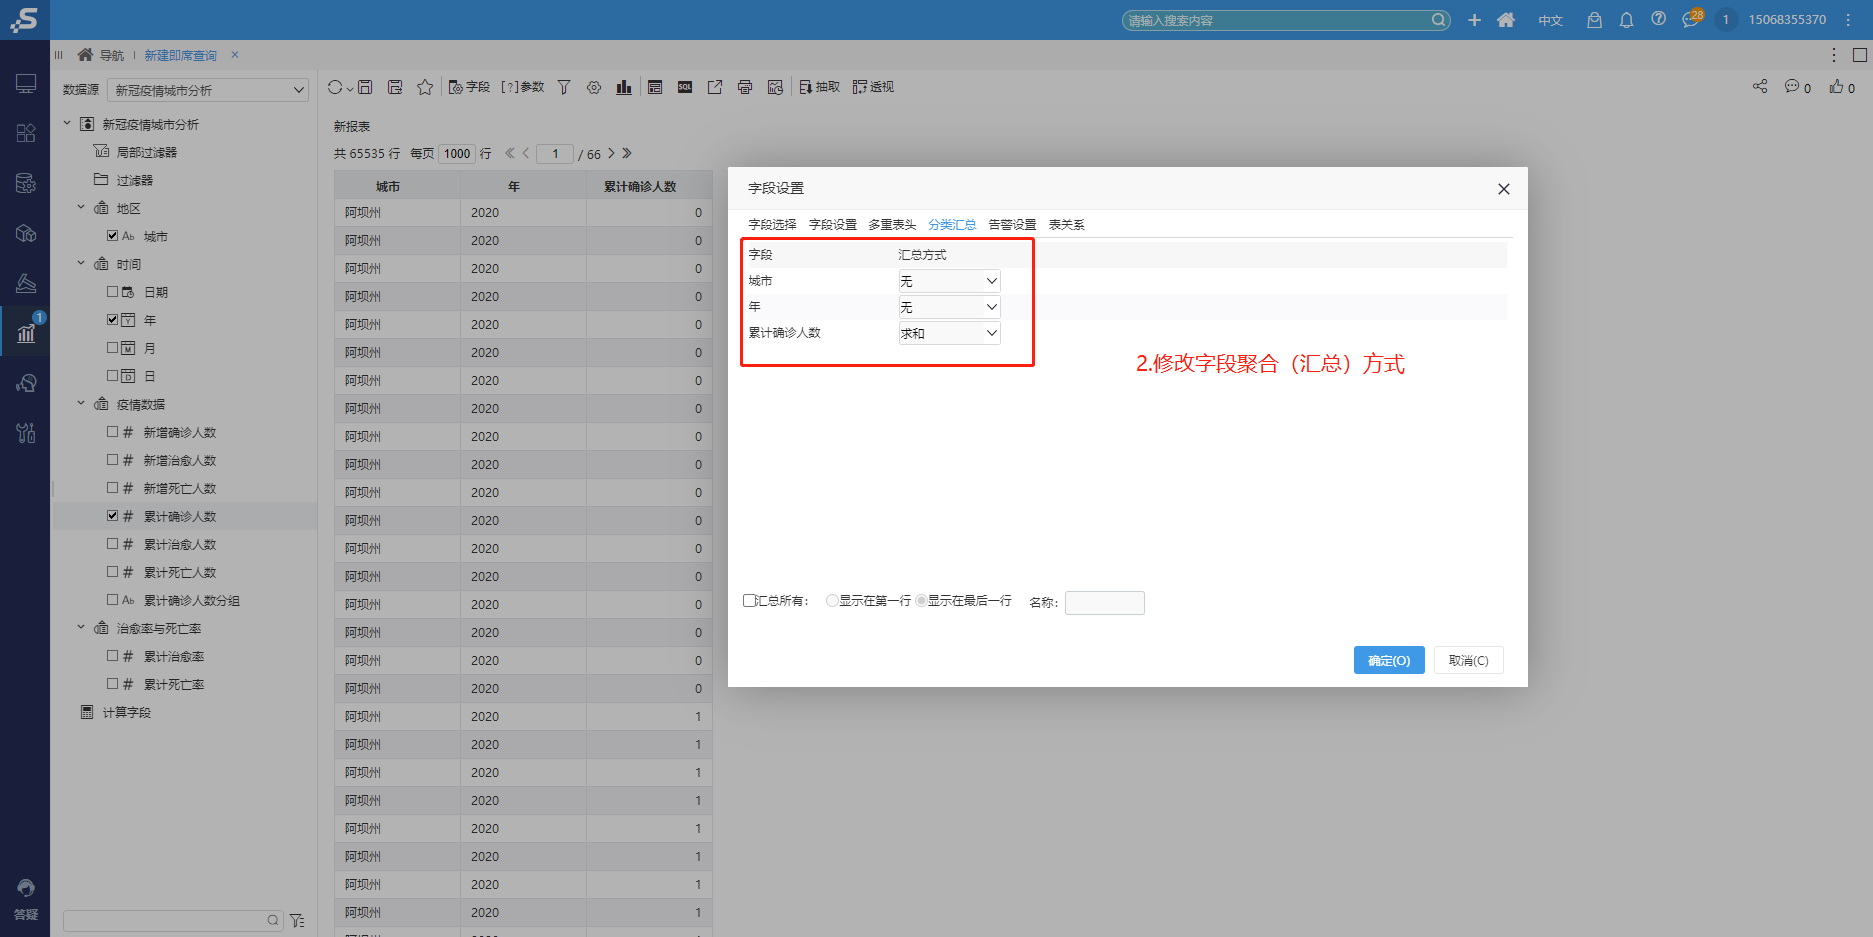Screen dimensions: 1873x937
Task: Select the filter funnel icon
Action: pos(564,87)
